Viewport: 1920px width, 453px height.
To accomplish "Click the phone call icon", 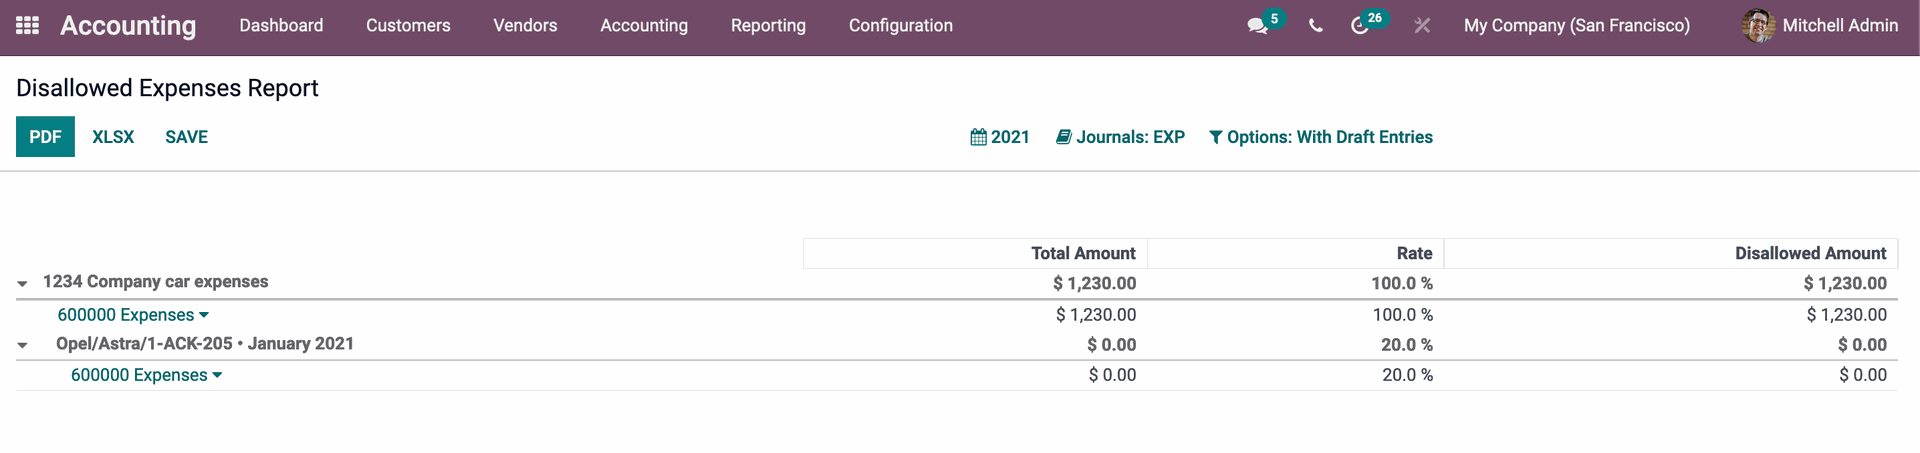I will pyautogui.click(x=1316, y=26).
